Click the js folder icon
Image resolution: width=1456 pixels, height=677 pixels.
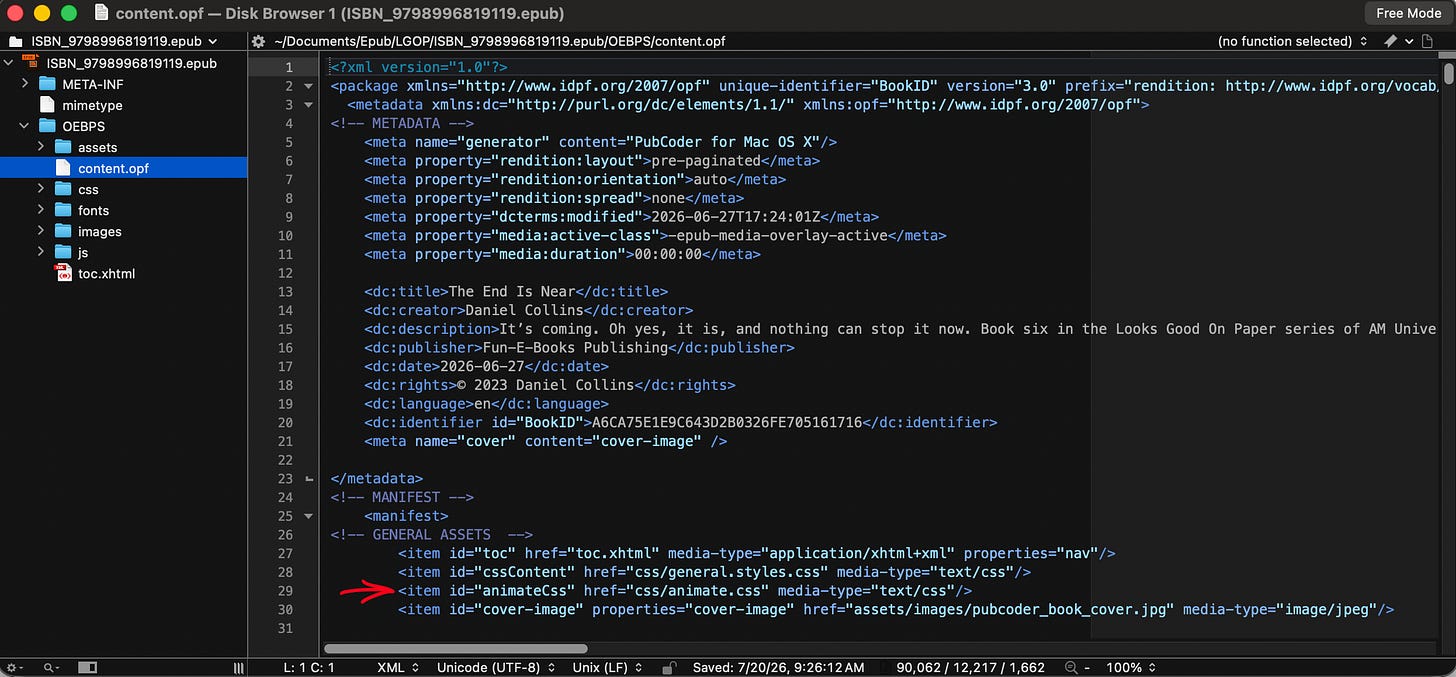tap(63, 252)
